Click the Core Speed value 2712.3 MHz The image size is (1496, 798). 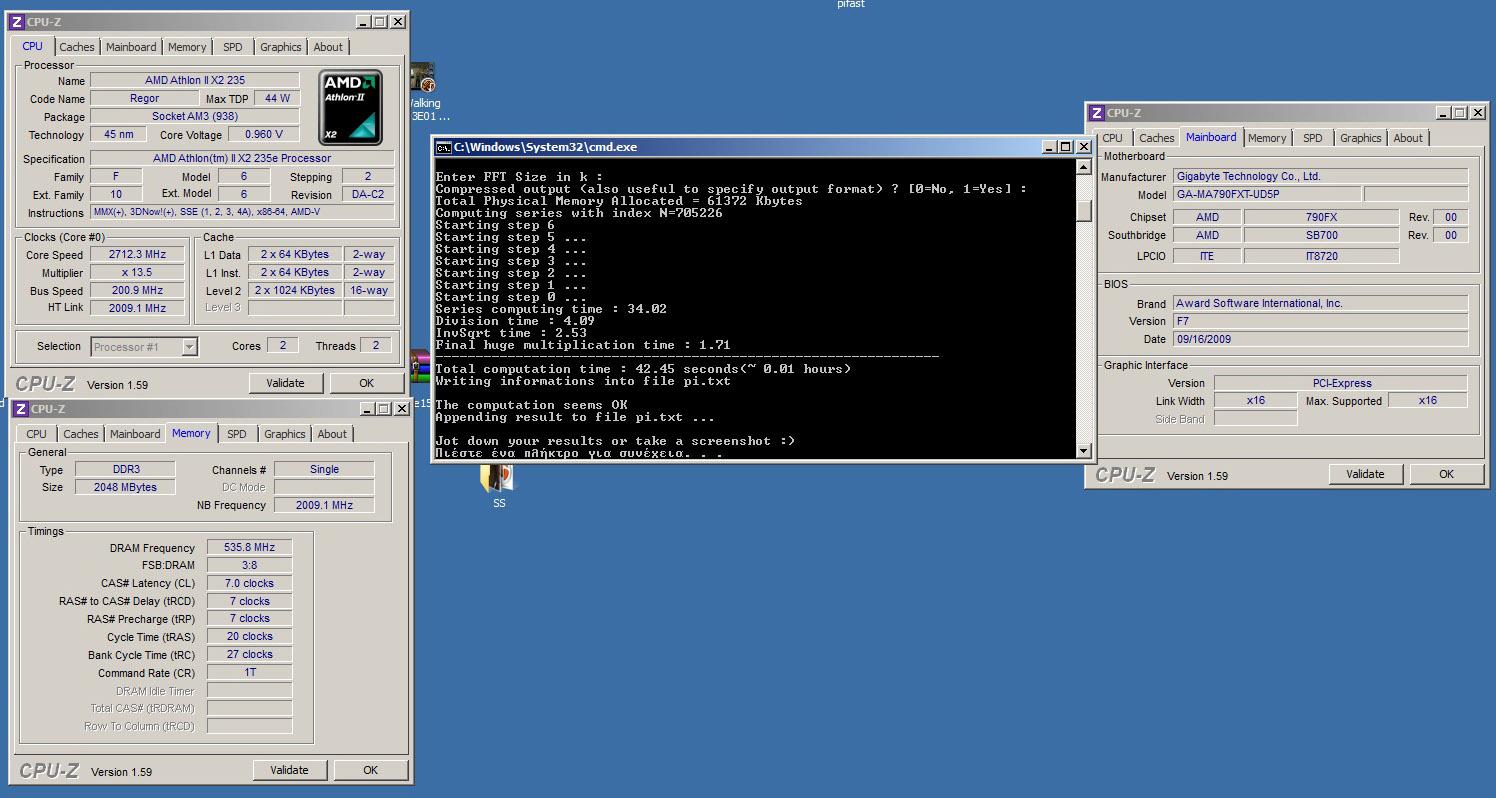[x=138, y=255]
